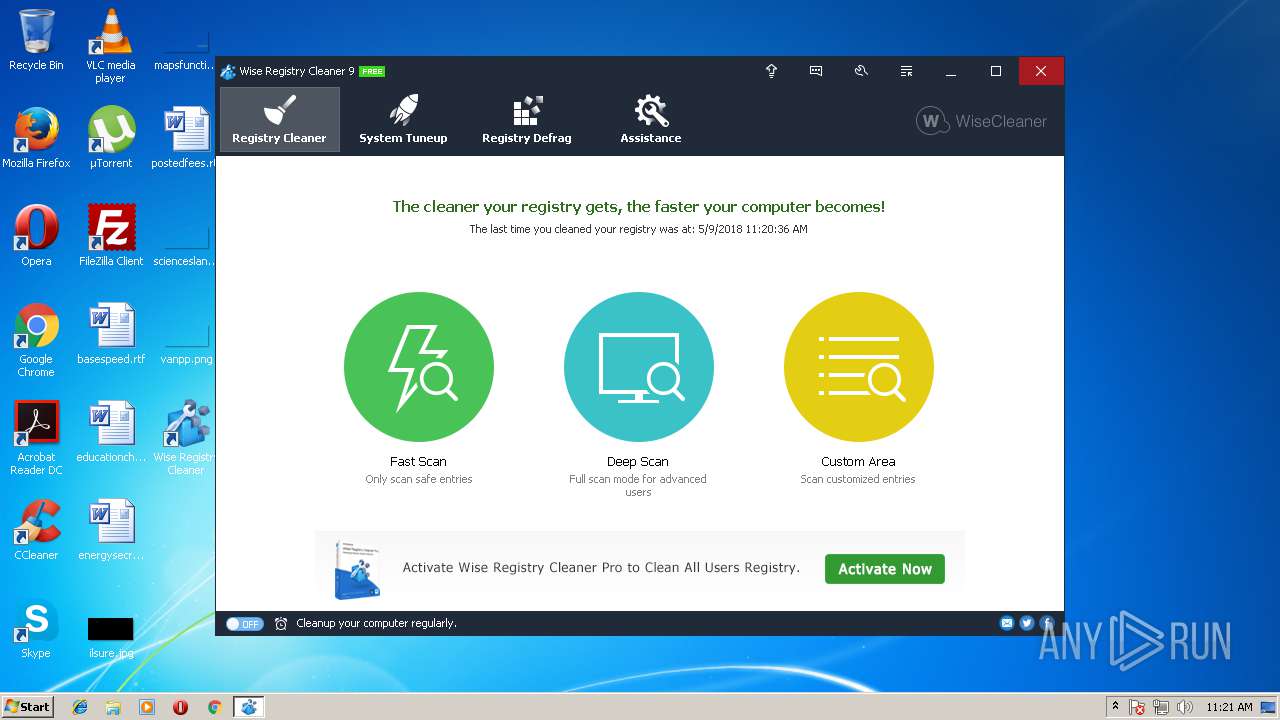Click the WiseCleaner logo

click(981, 121)
